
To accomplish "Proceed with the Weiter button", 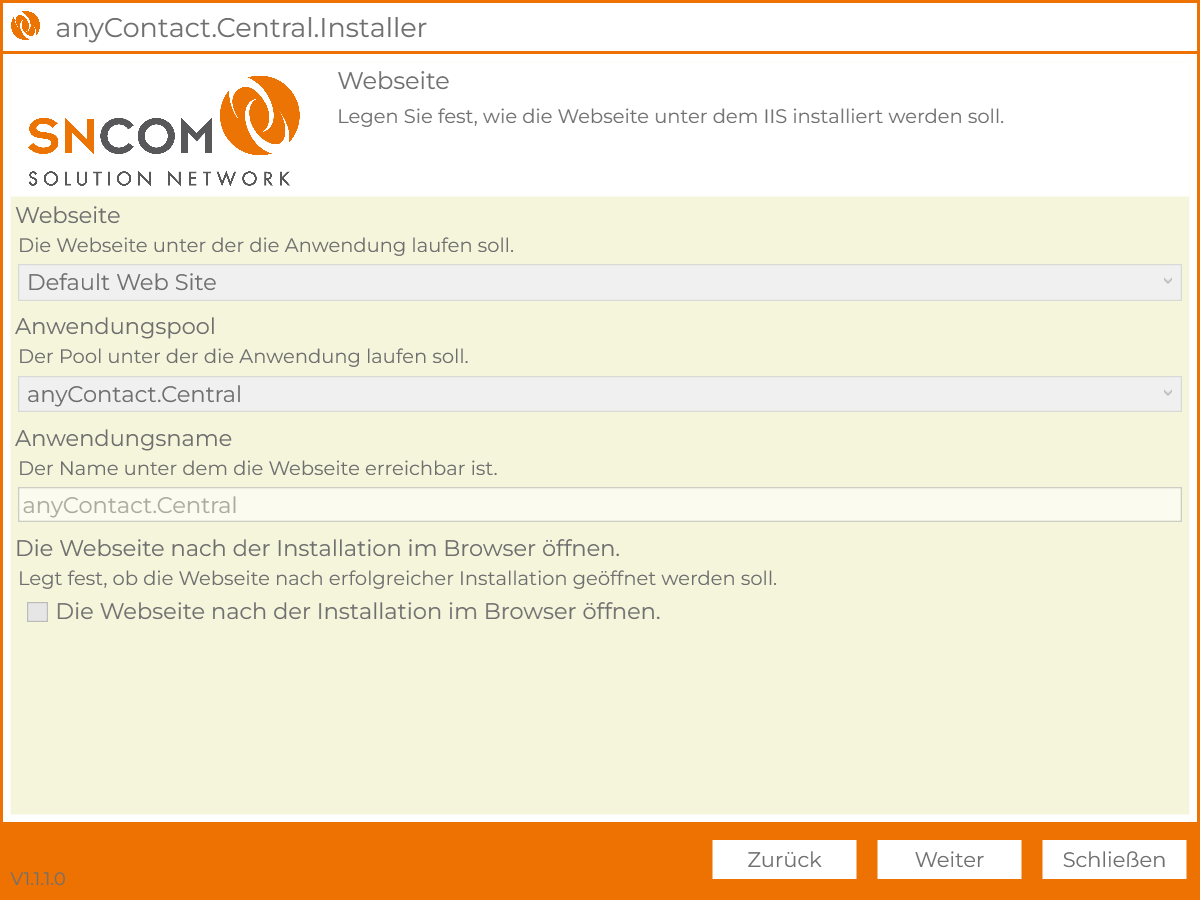I will [949, 860].
